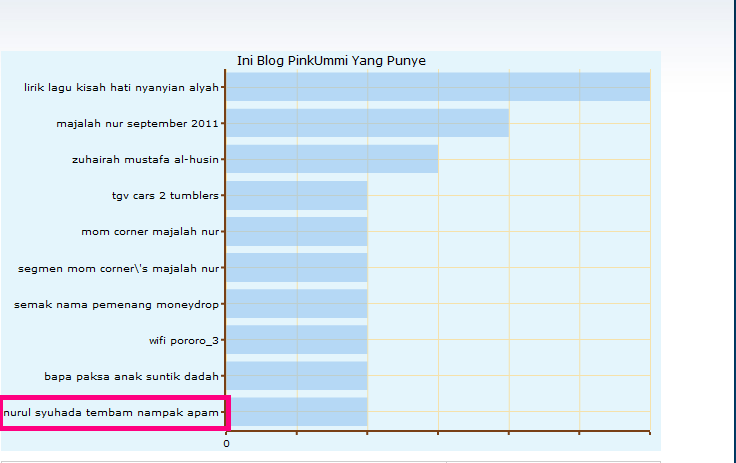The width and height of the screenshot is (736, 463).
Task: Select the 'mom corner majalah nur' label
Action: (150, 231)
